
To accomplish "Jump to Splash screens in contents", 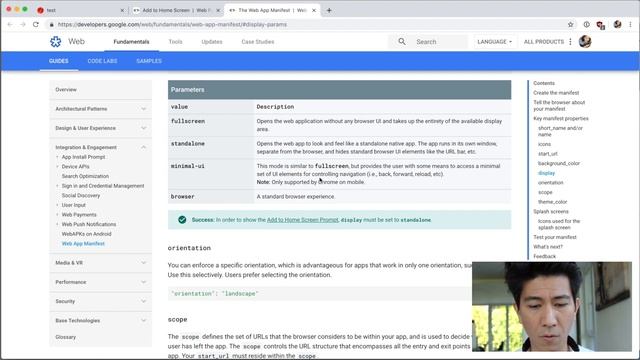I will [x=551, y=211].
